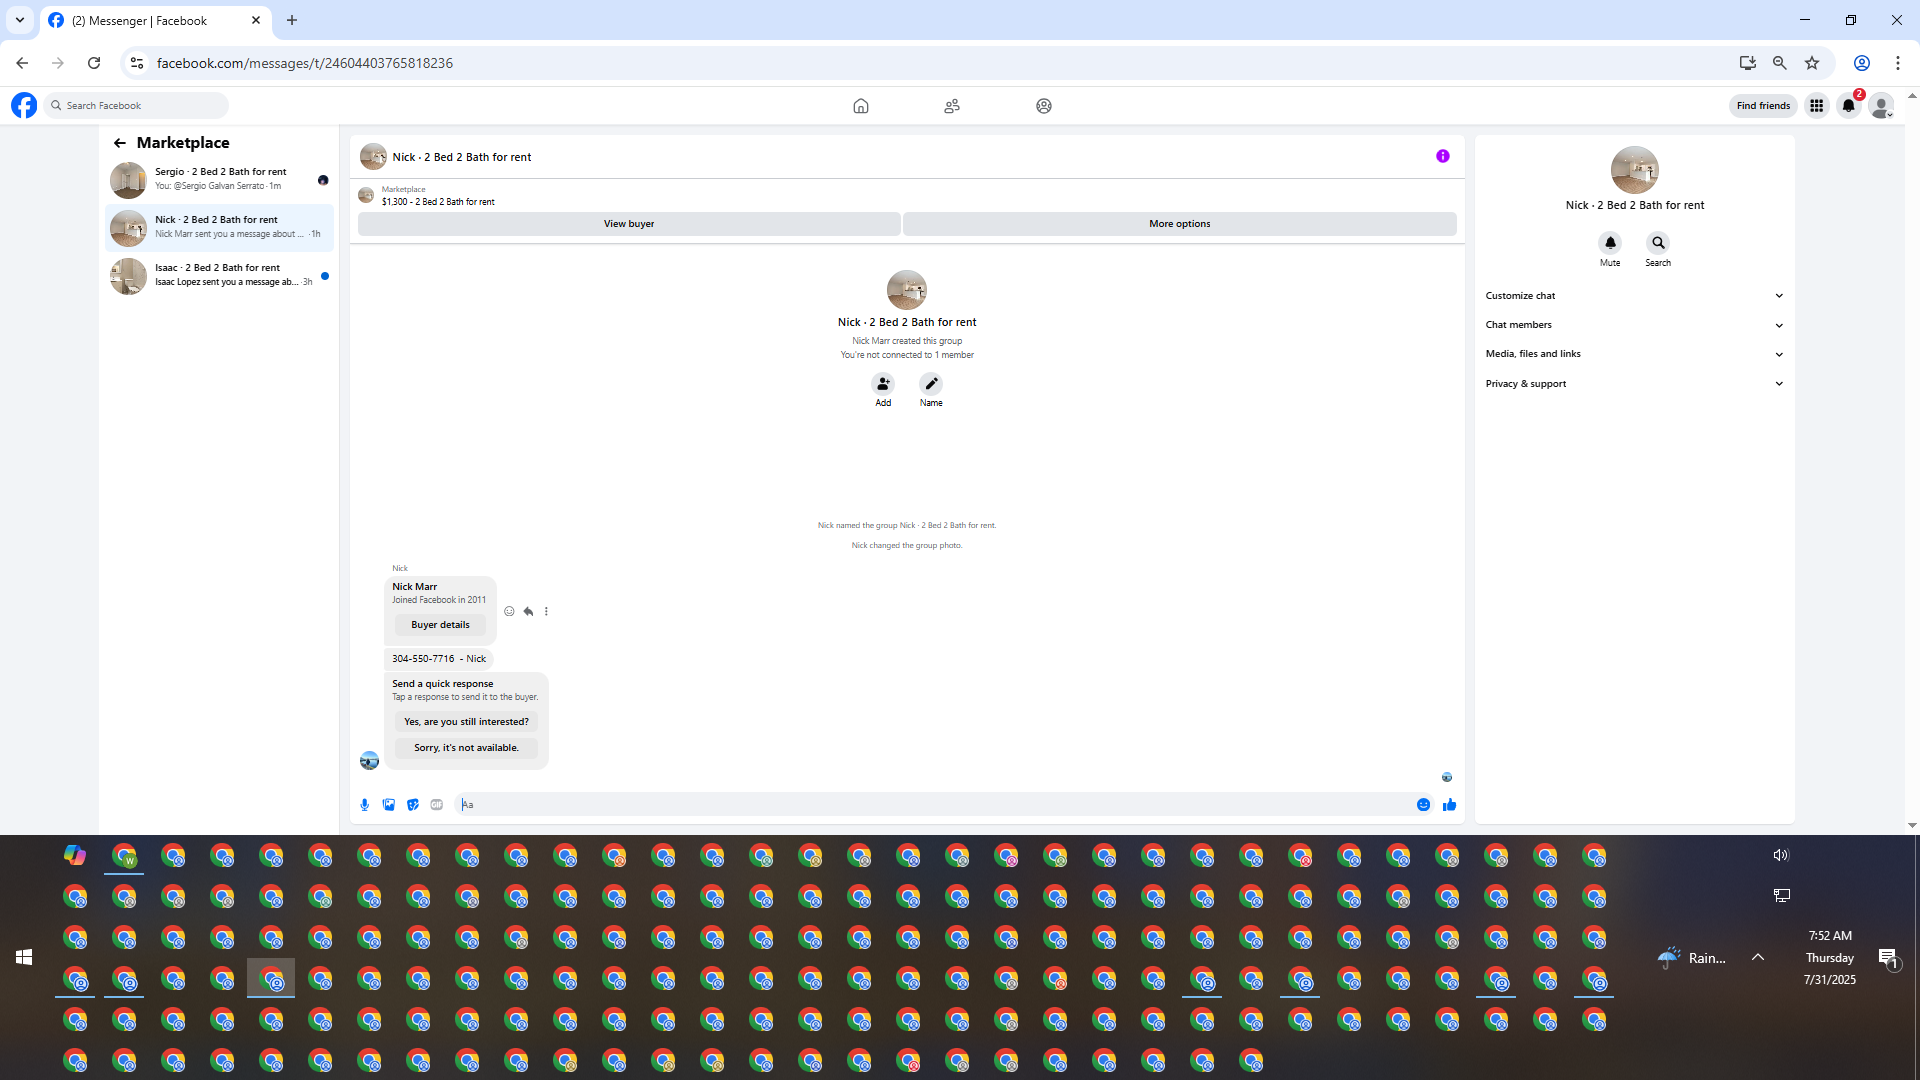Open the sticker picker icon

coord(413,805)
